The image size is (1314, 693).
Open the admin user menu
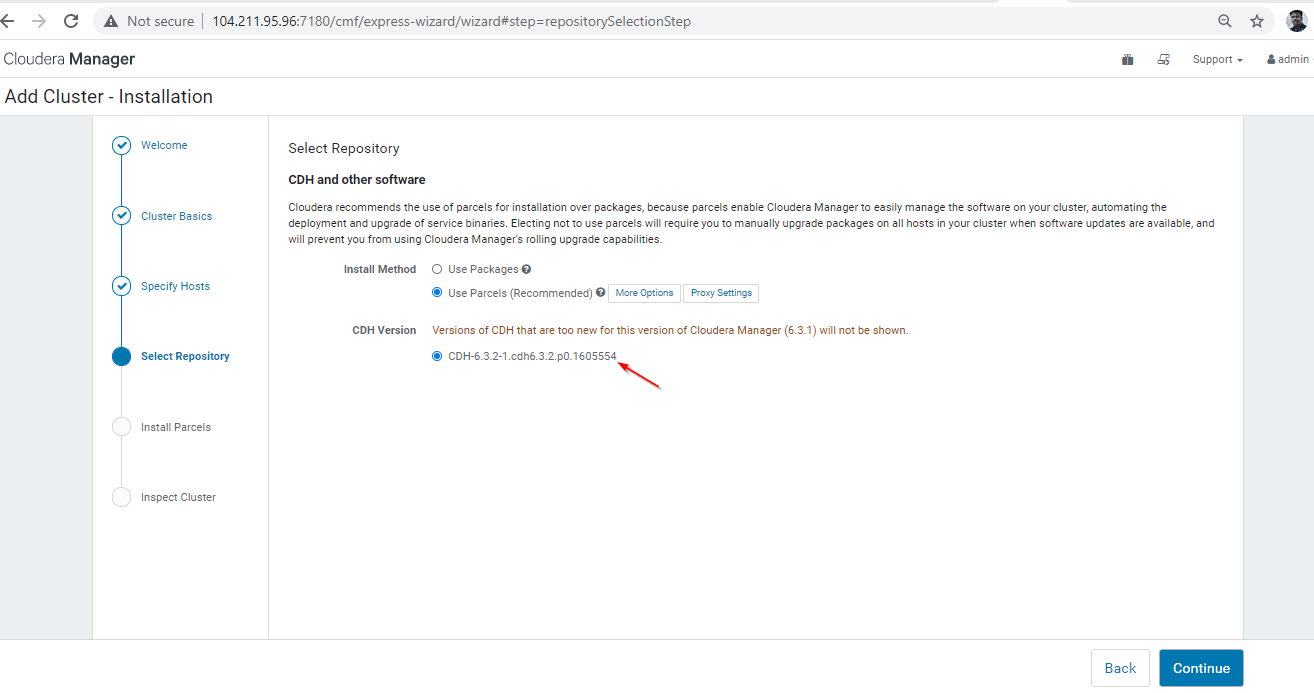point(1288,59)
